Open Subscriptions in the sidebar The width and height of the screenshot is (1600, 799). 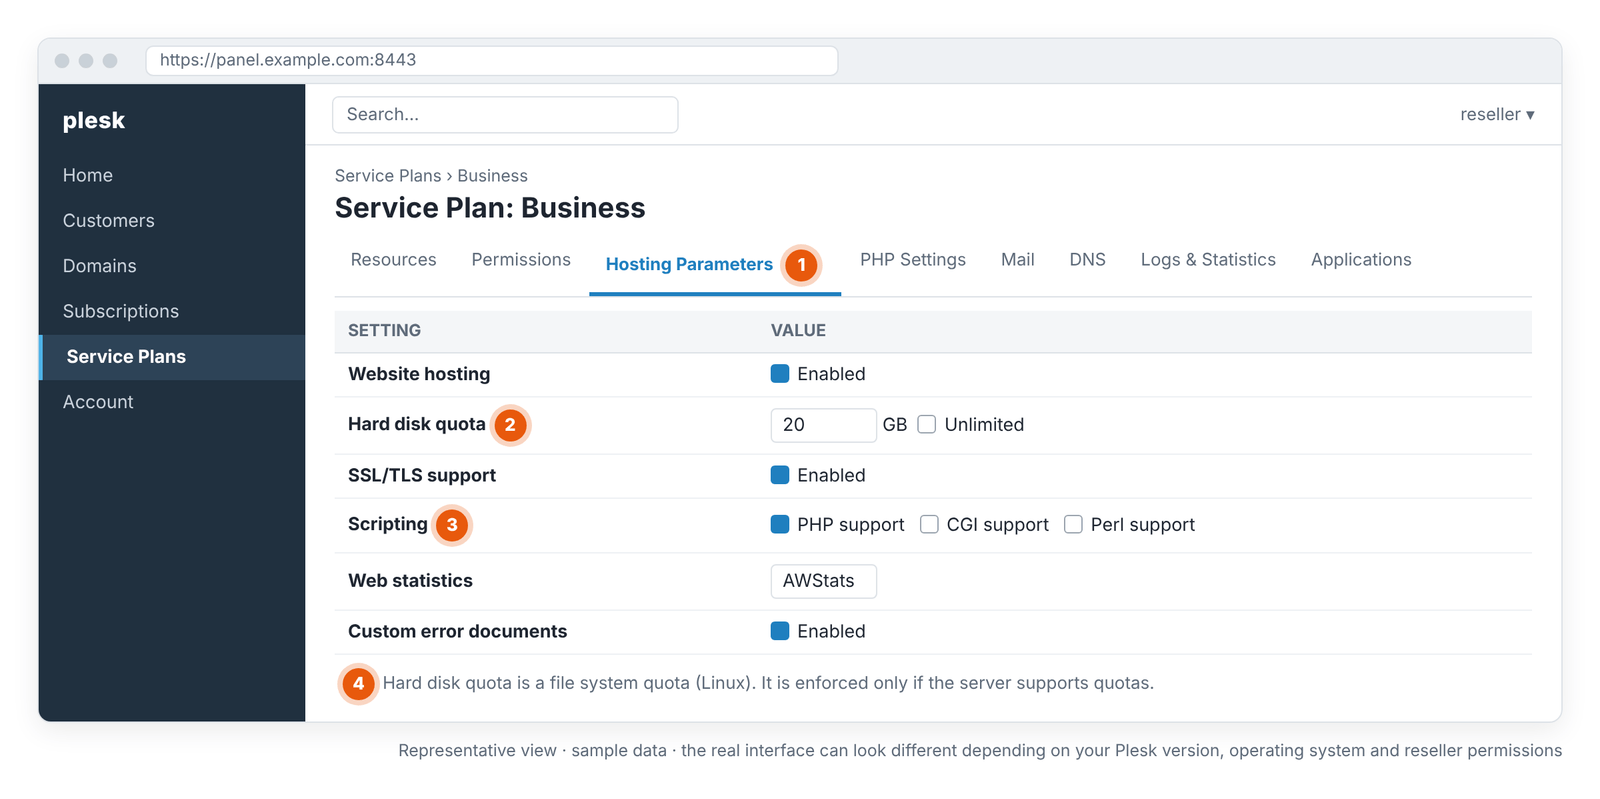172,311
